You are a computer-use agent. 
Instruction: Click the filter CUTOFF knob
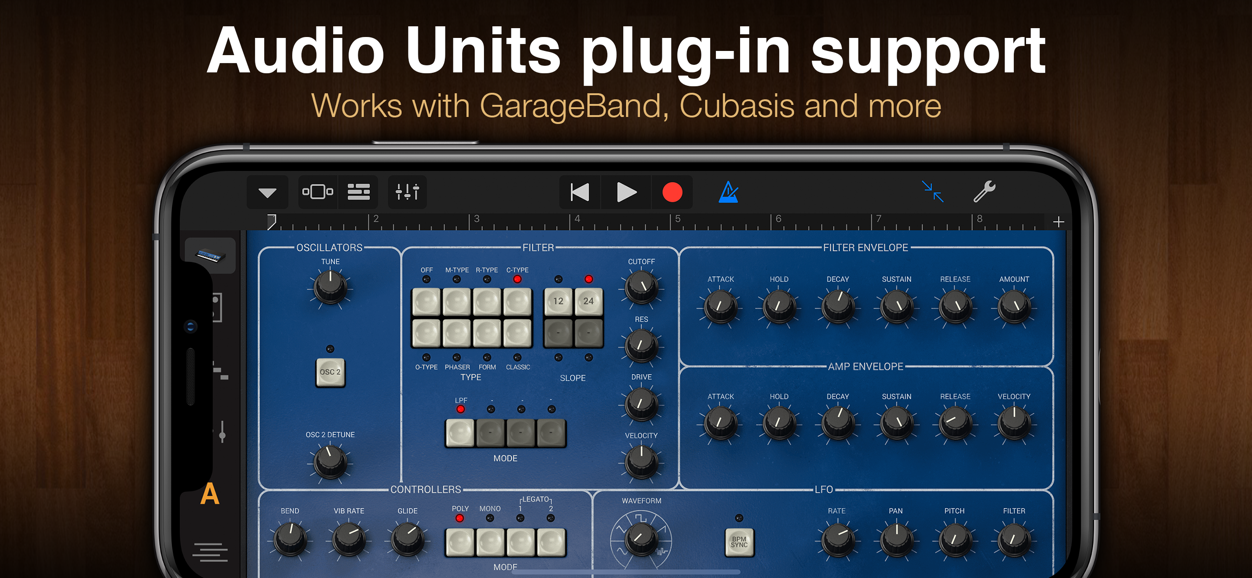641,289
